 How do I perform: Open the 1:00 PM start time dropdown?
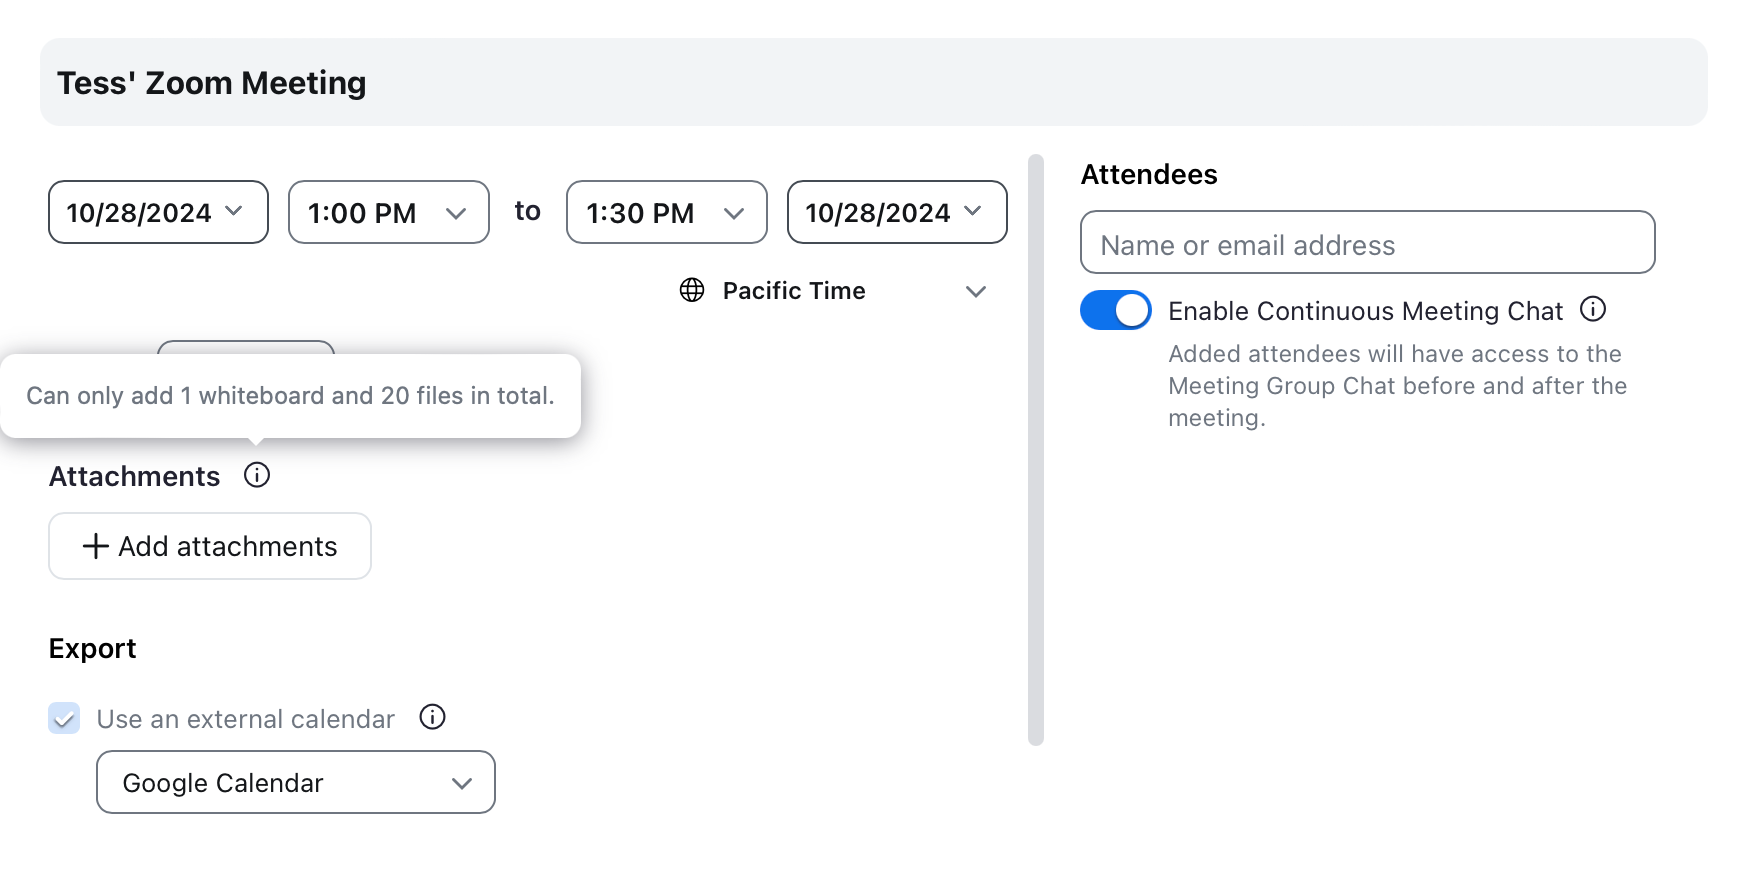pos(388,212)
